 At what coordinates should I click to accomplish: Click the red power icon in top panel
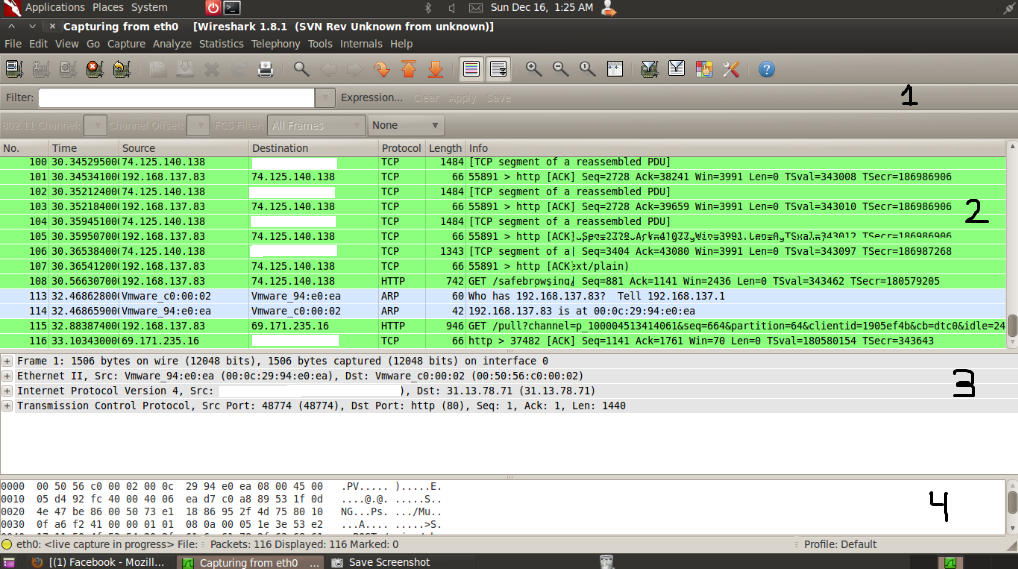(213, 8)
